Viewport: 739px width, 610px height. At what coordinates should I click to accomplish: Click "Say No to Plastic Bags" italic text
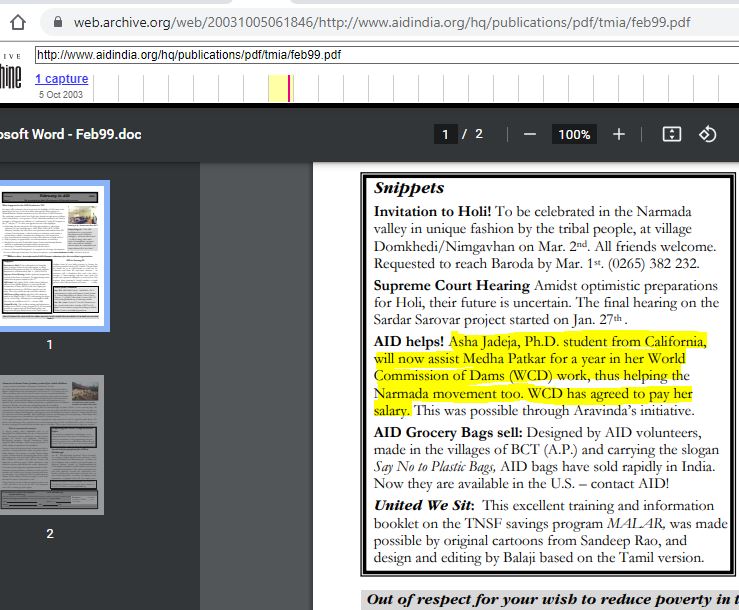434,467
